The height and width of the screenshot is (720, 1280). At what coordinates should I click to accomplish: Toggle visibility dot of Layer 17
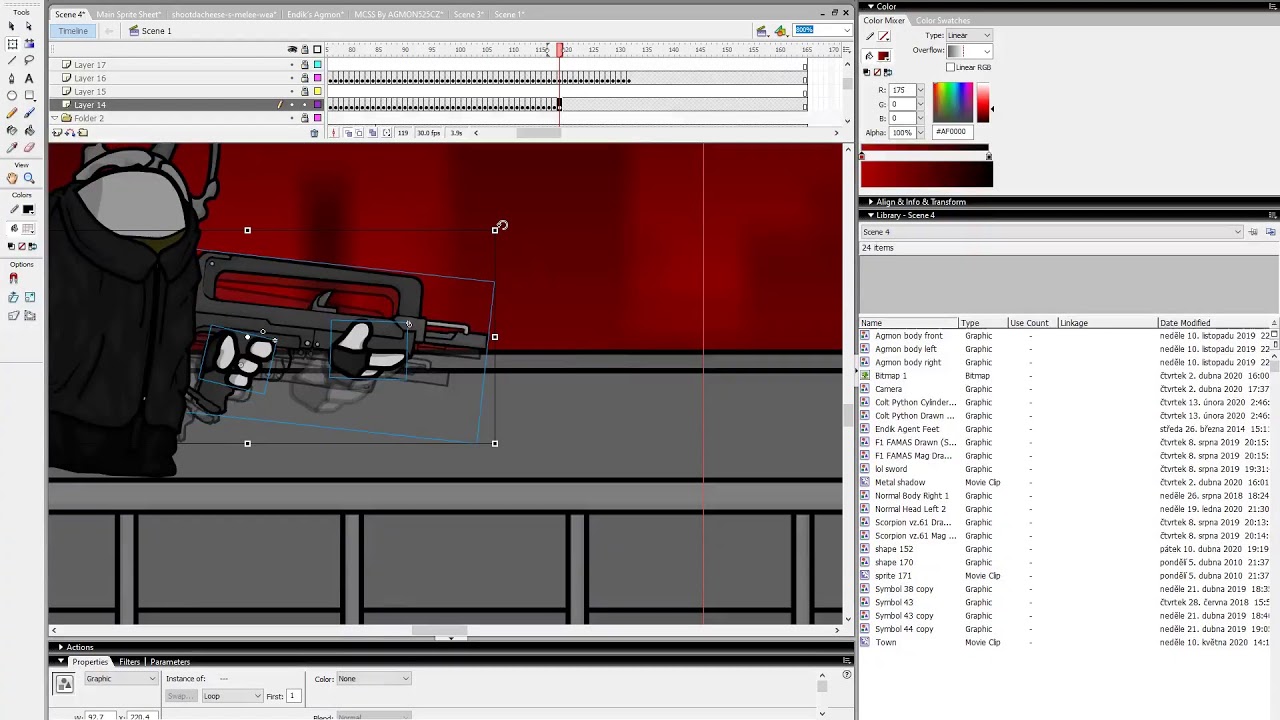point(293,65)
